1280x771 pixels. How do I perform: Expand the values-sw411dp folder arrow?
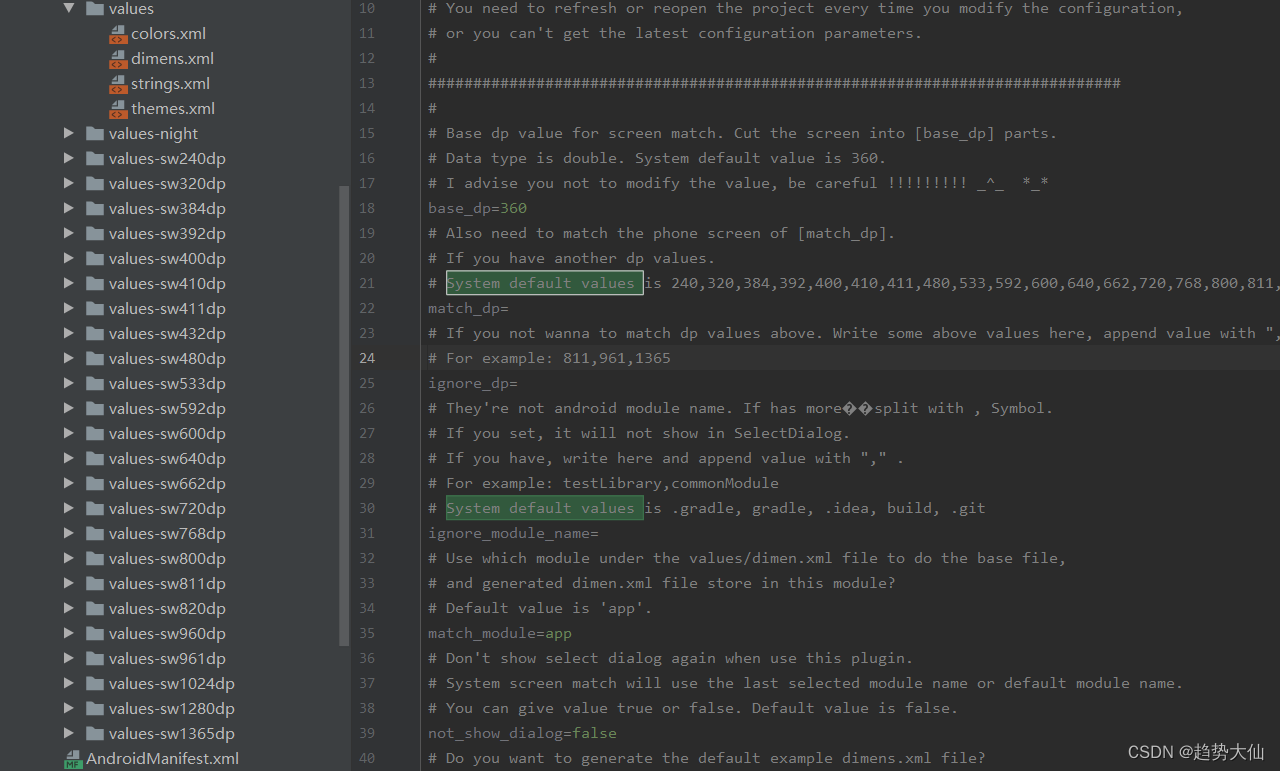point(69,308)
